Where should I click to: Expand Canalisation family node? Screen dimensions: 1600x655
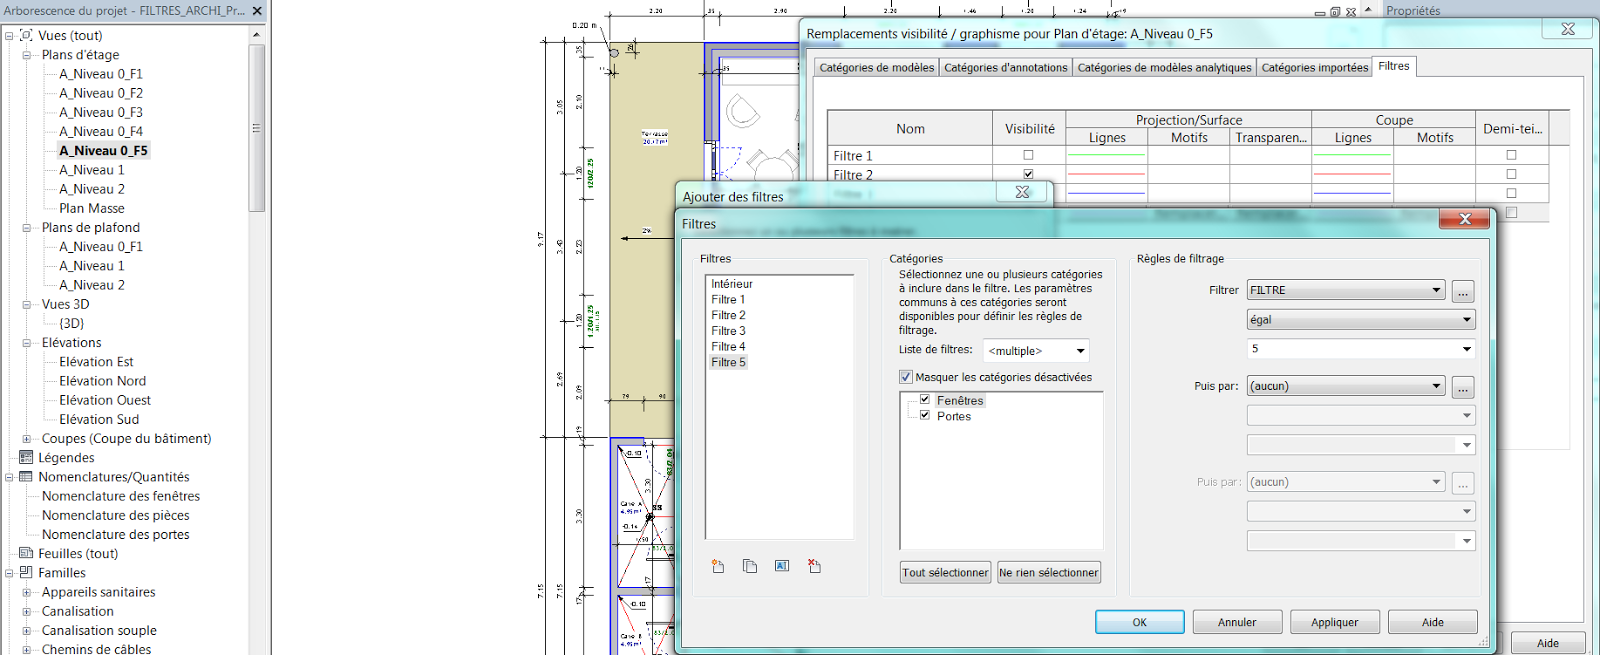(x=27, y=611)
